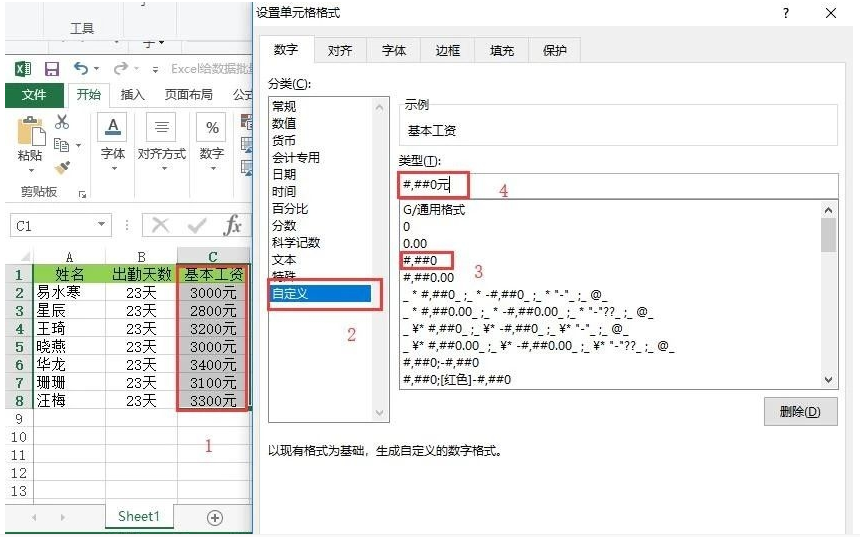The image size is (860, 537).
Task: Open the Clipboard pane launcher
Action: point(82,194)
